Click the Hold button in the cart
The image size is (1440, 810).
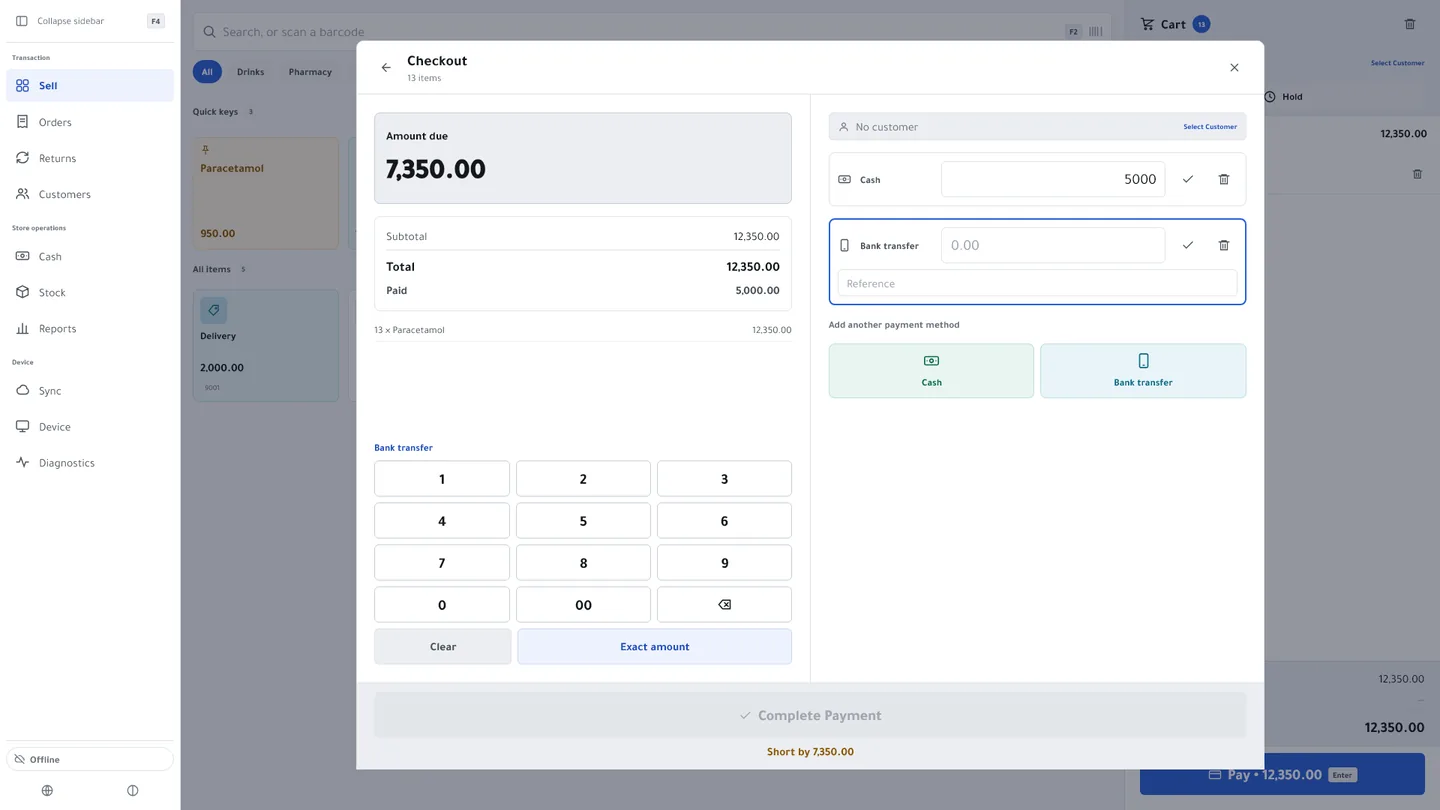[1283, 97]
